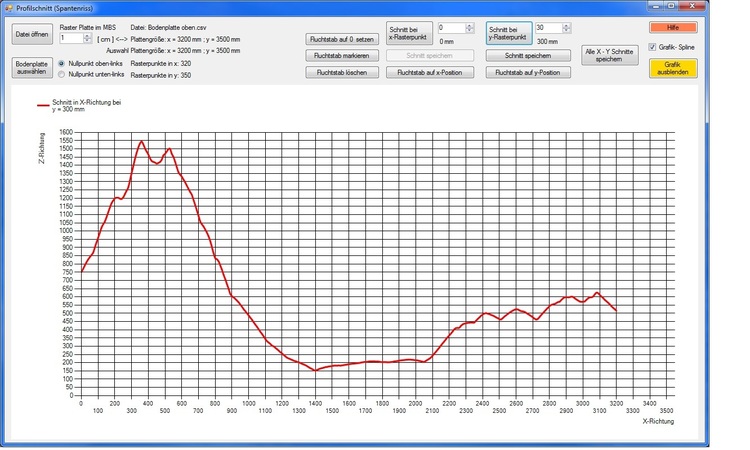The image size is (750, 450).
Task: Click the curve peak near x=350
Action: [141, 142]
